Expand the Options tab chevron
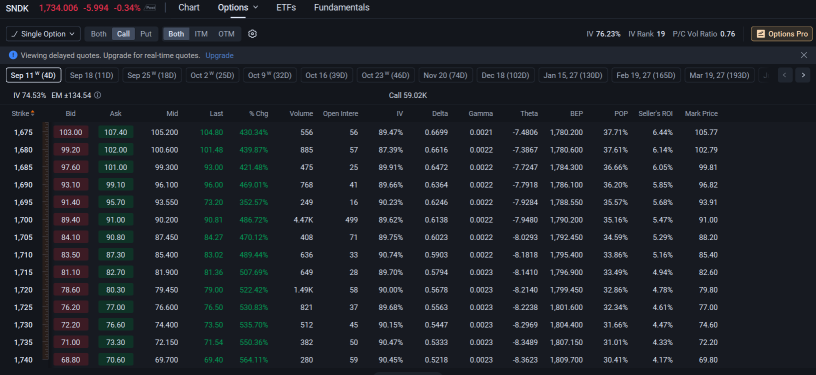Image resolution: width=816 pixels, height=375 pixels. [255, 7]
